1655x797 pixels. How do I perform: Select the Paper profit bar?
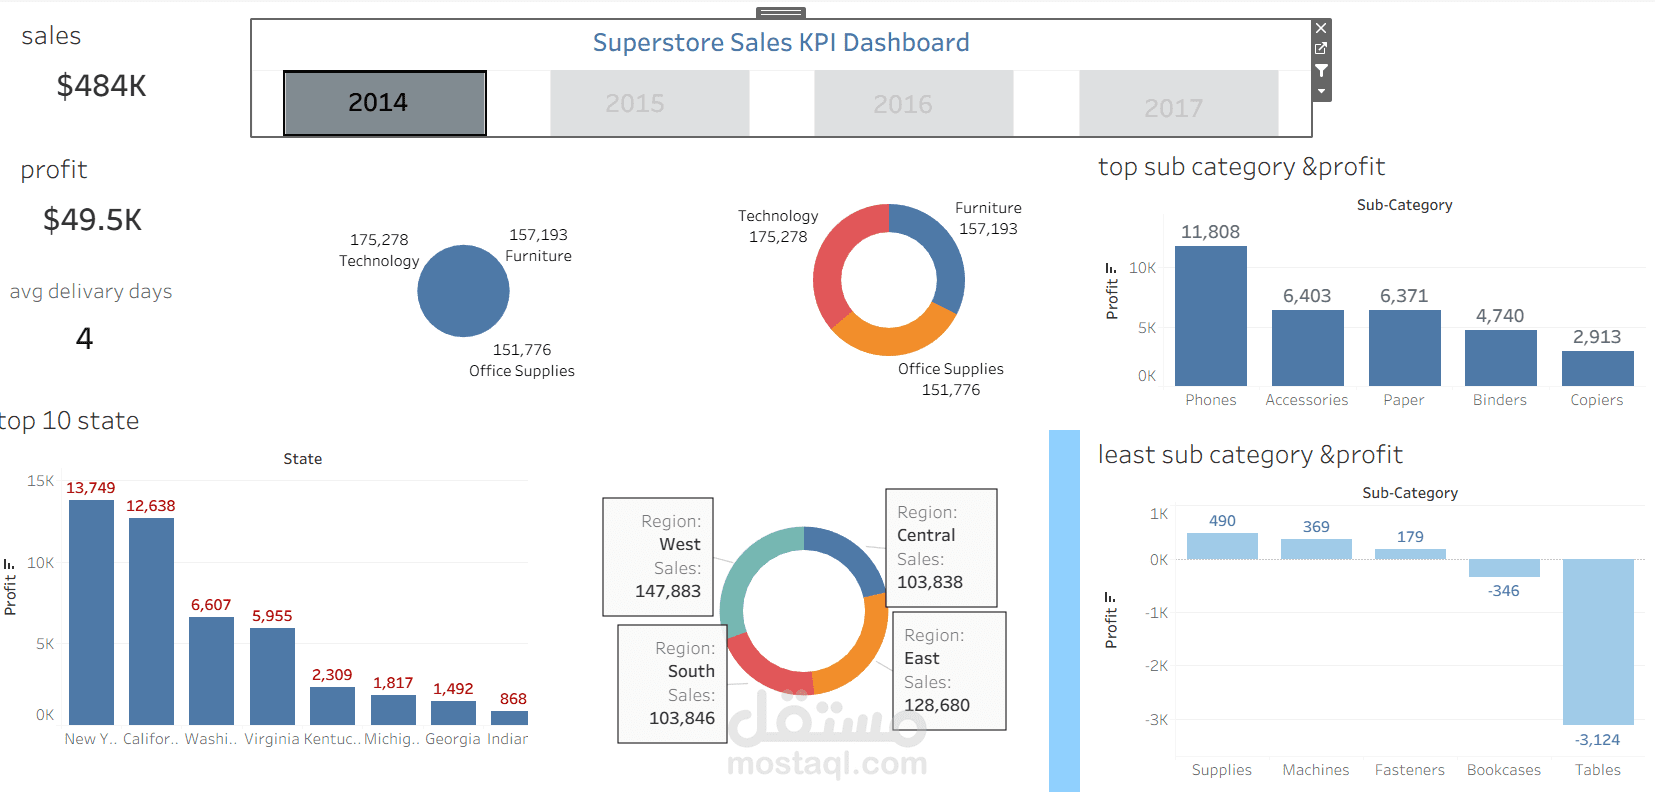pyautogui.click(x=1405, y=348)
